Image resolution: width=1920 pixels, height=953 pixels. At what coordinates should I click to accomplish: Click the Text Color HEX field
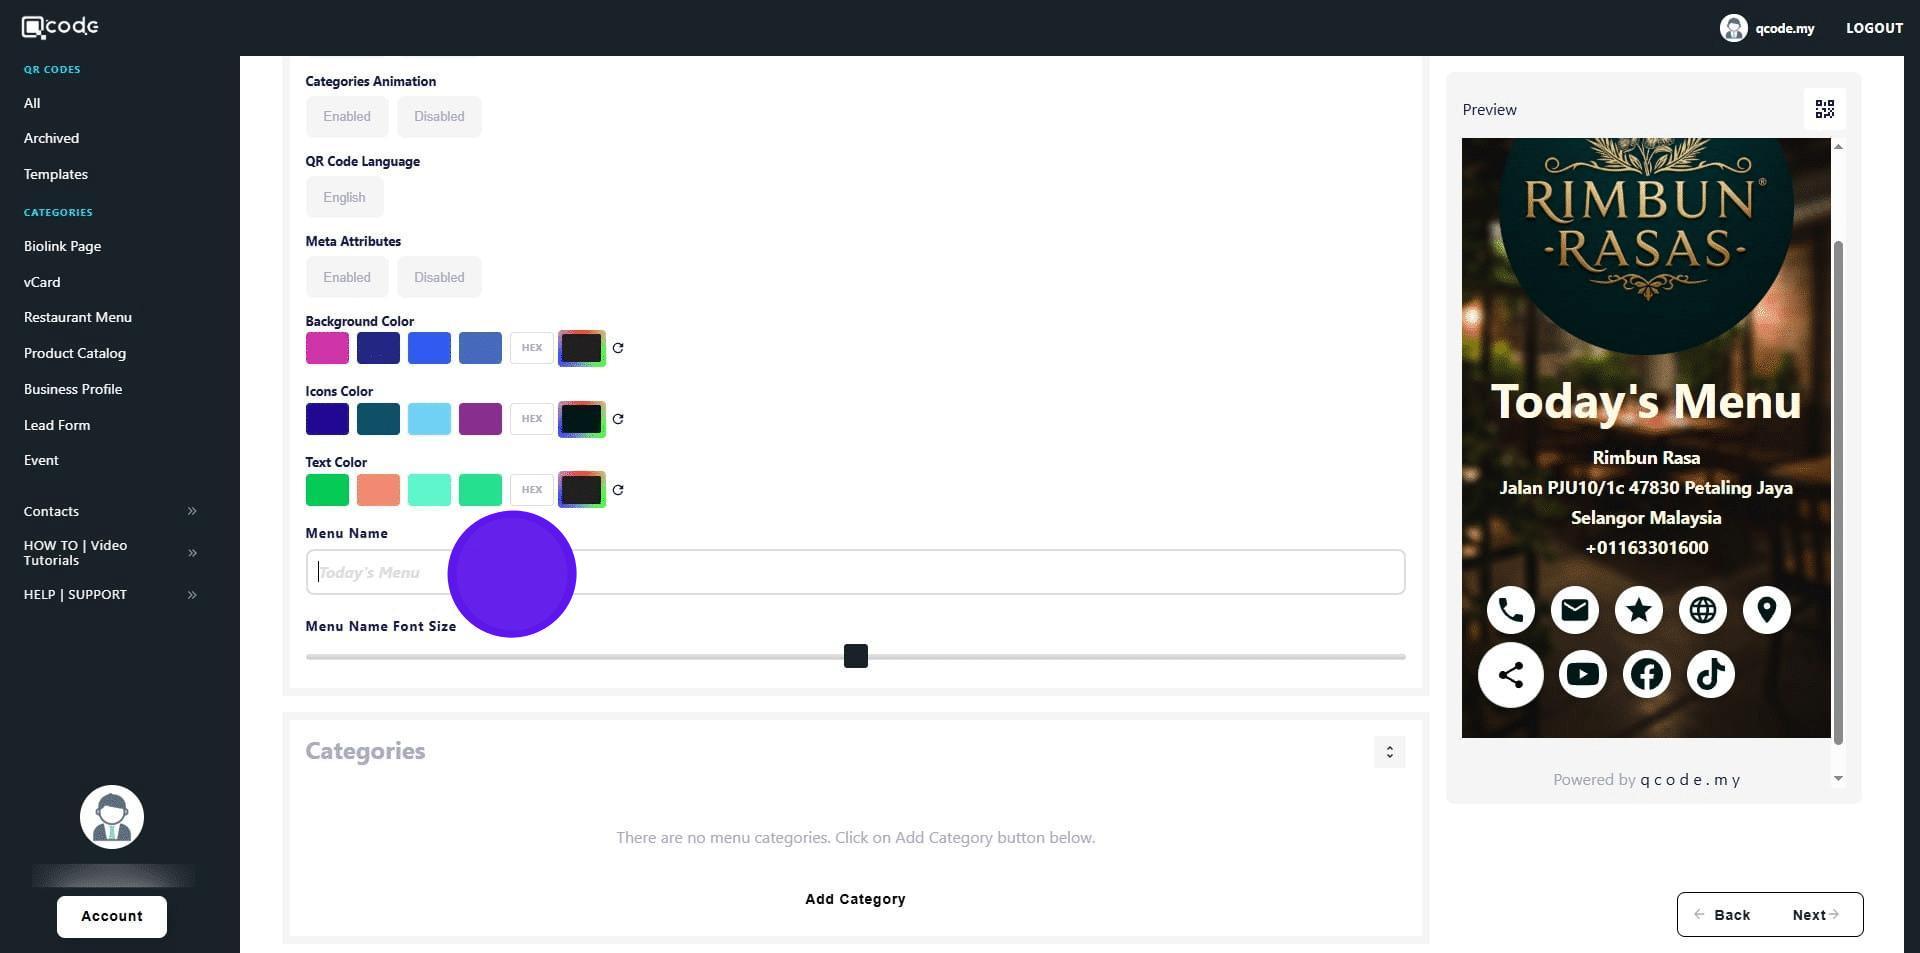[532, 490]
